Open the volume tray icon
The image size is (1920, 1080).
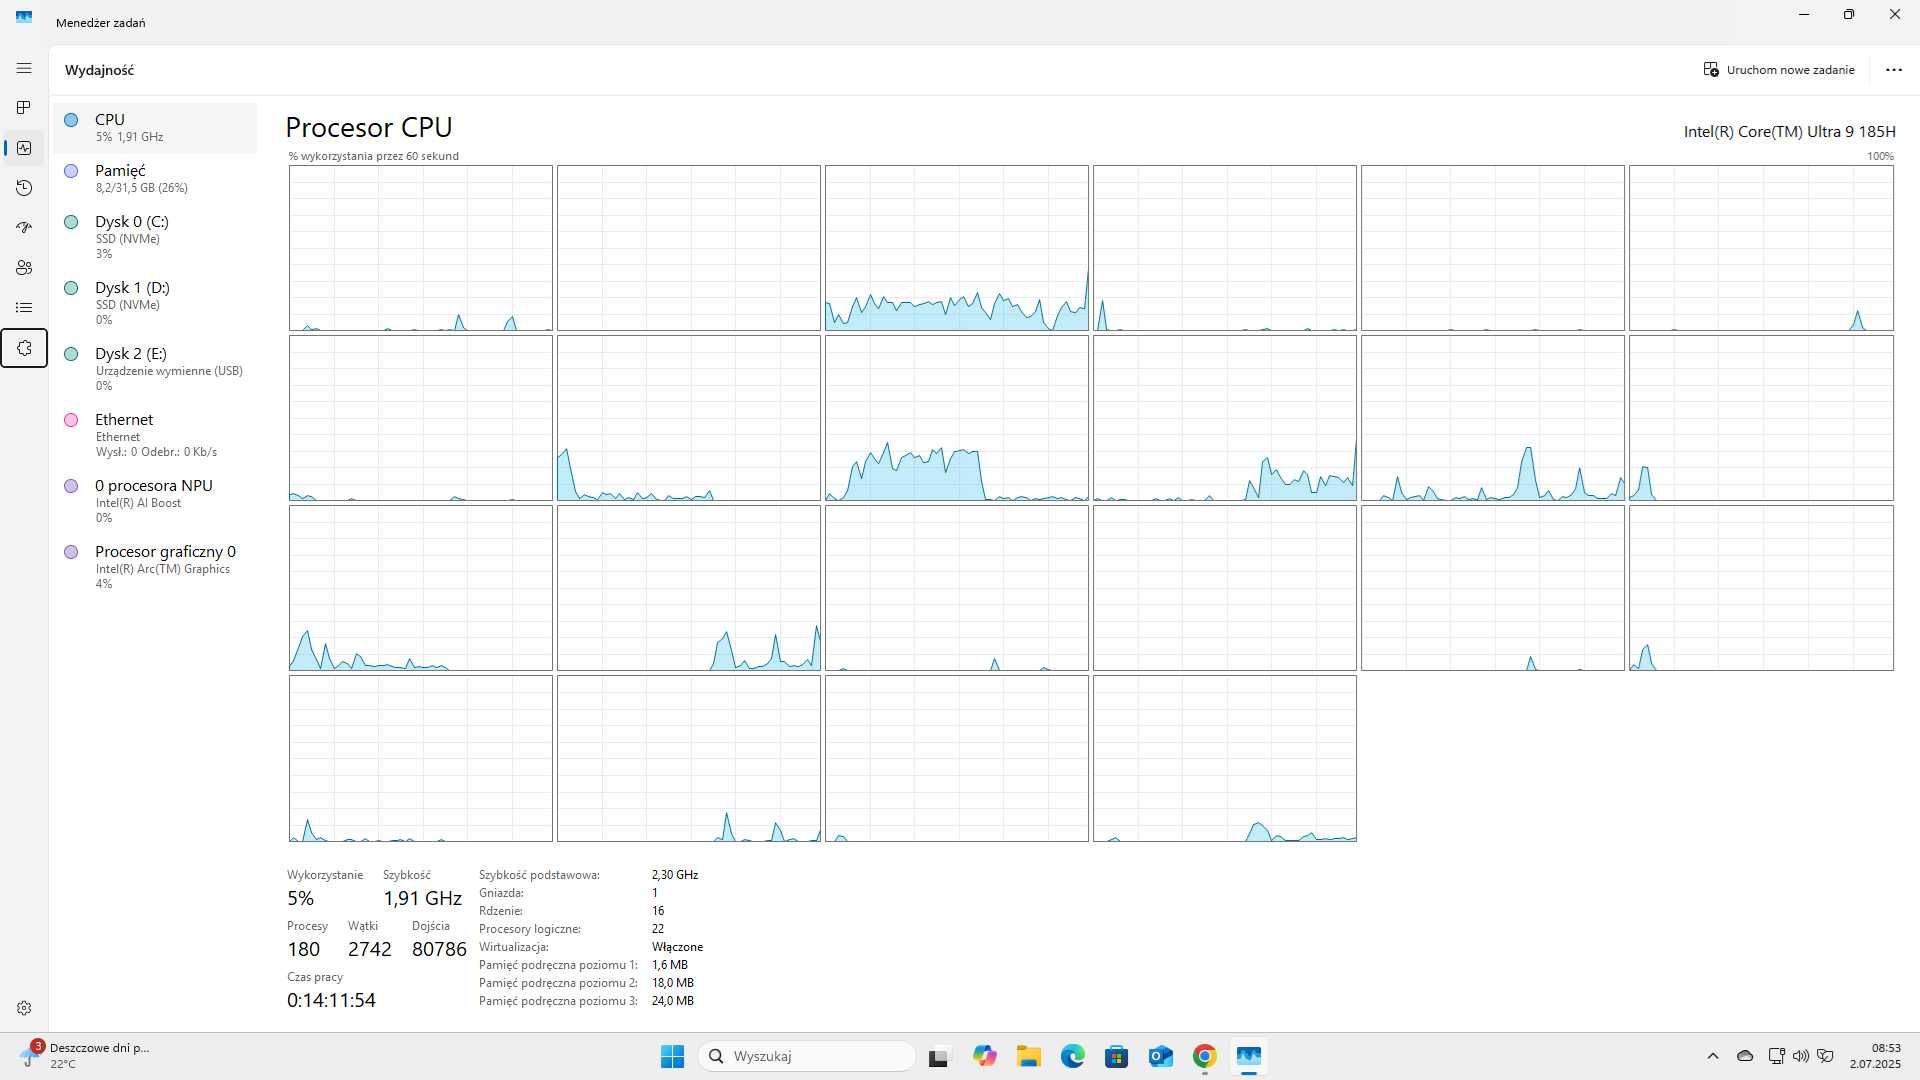point(1800,1056)
